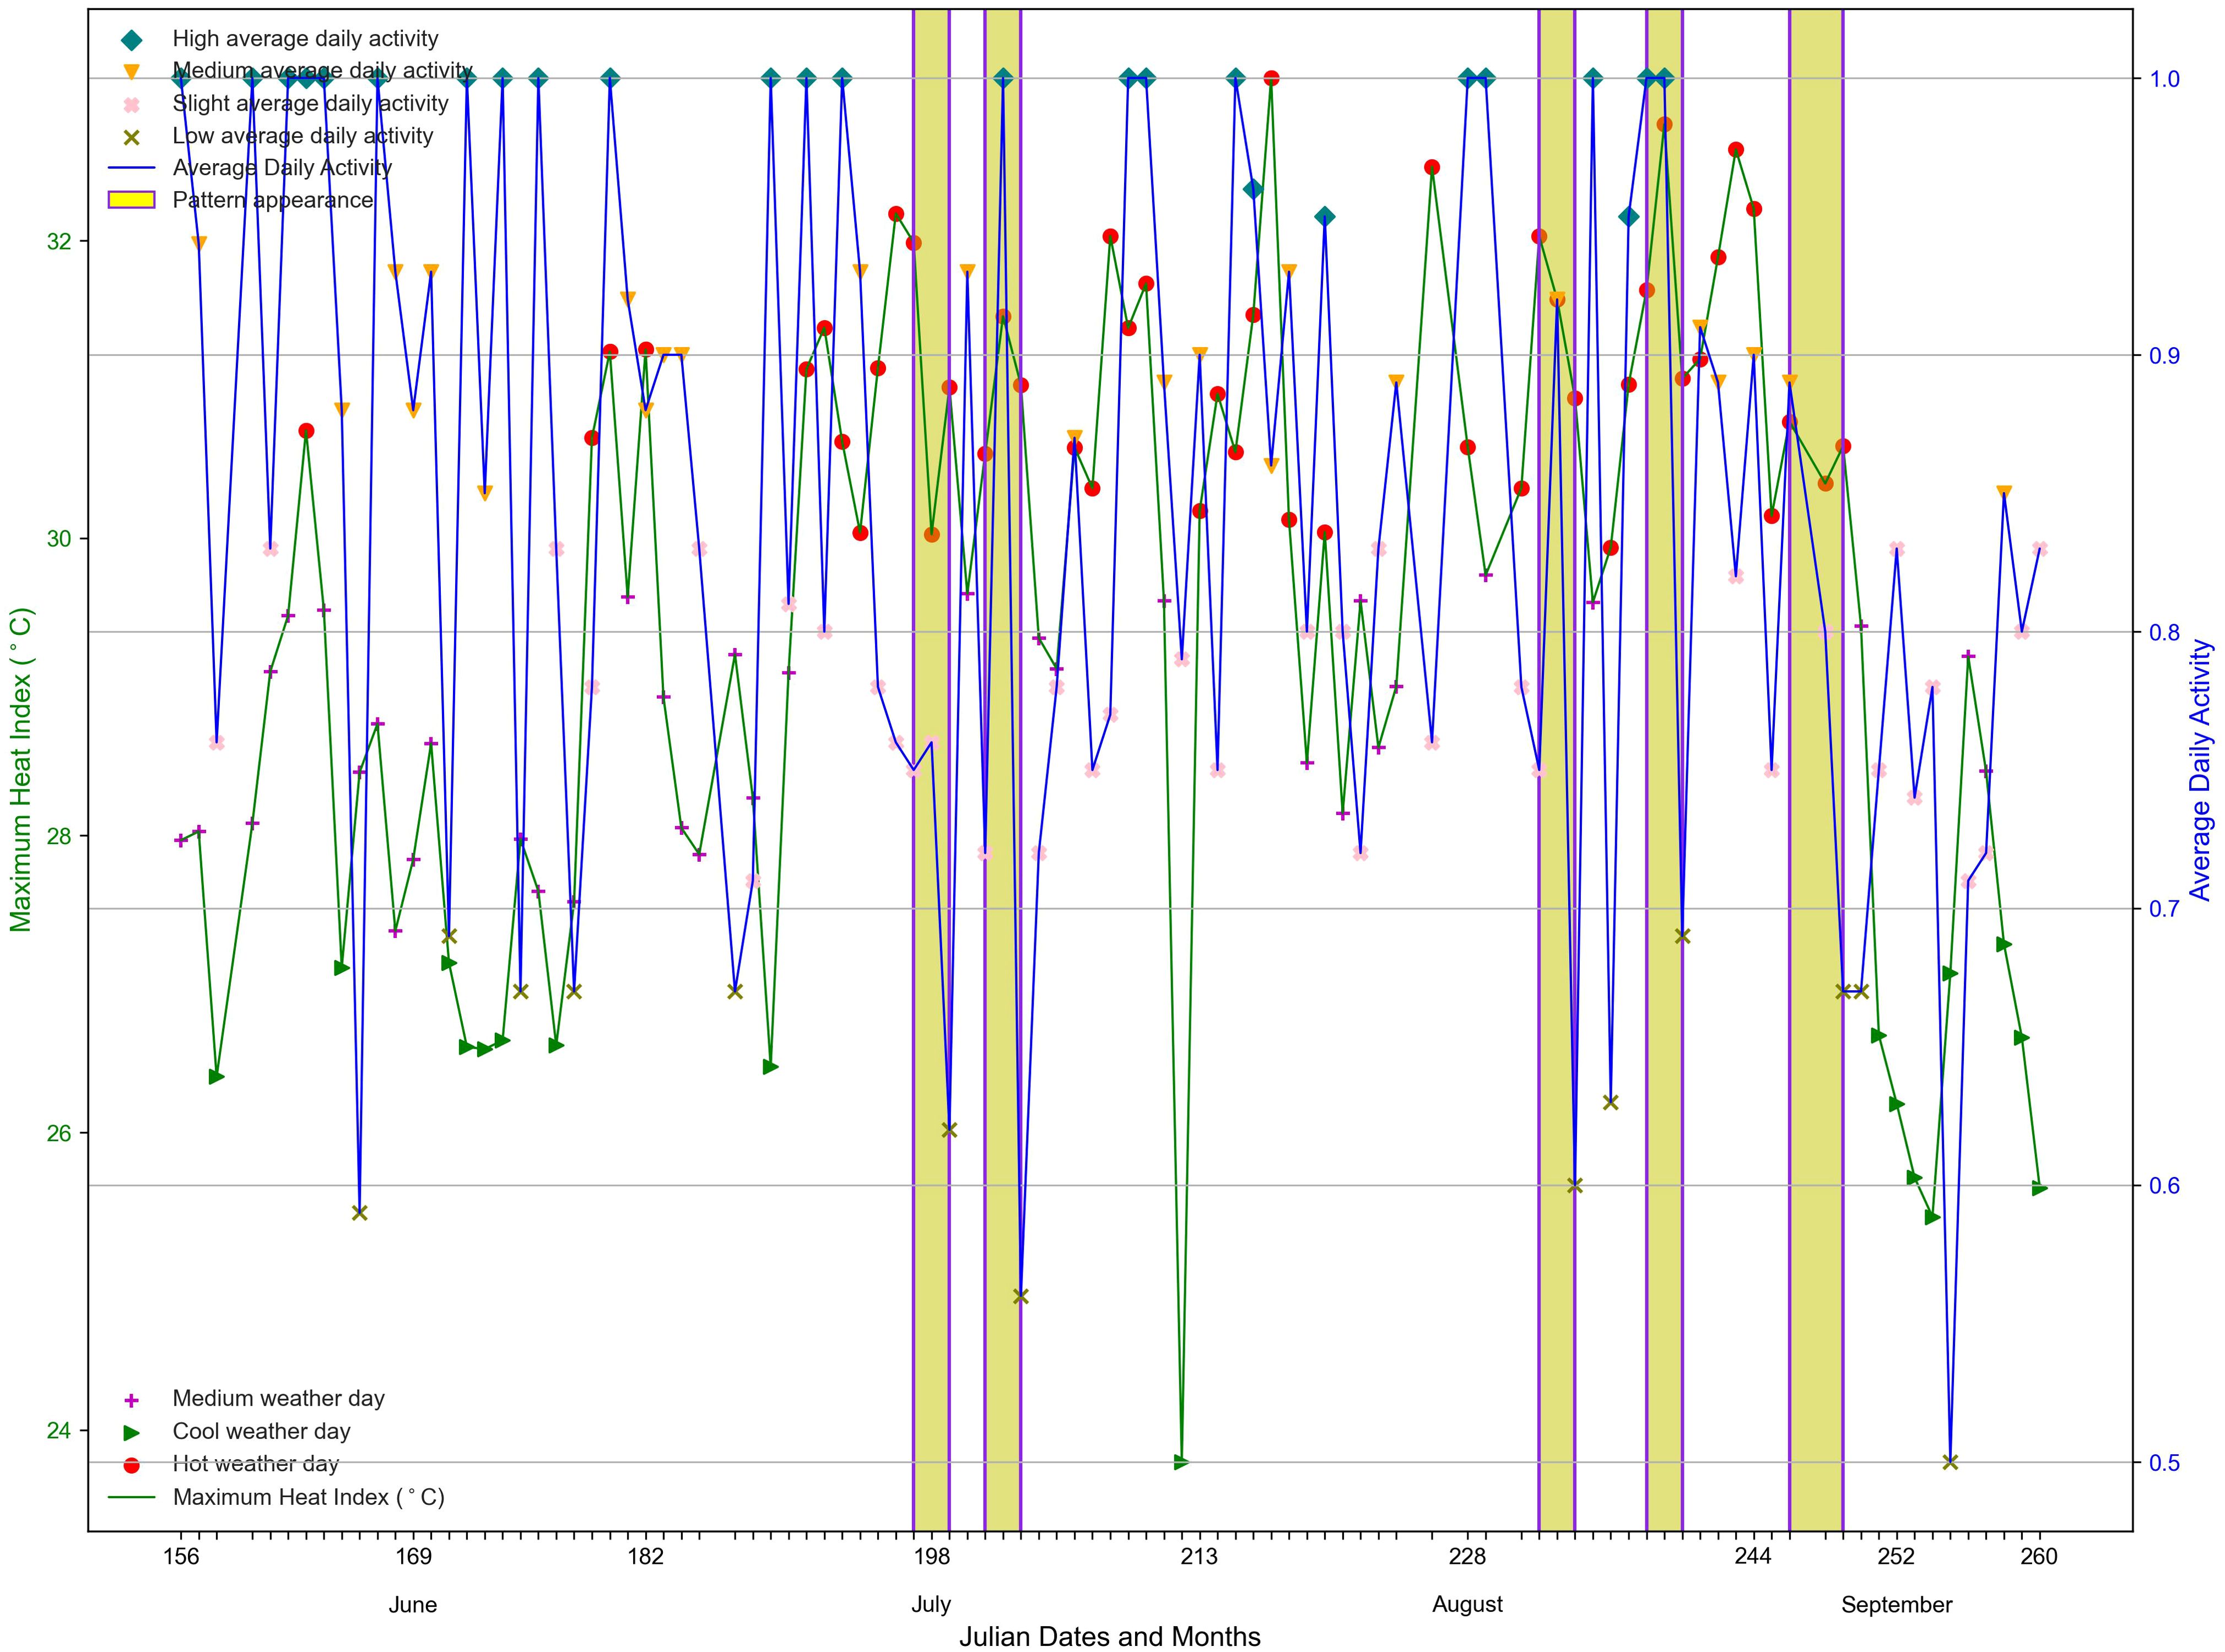
Task: Click the red hot-day dot on the 1.0 gridline
Action: click(x=1271, y=78)
